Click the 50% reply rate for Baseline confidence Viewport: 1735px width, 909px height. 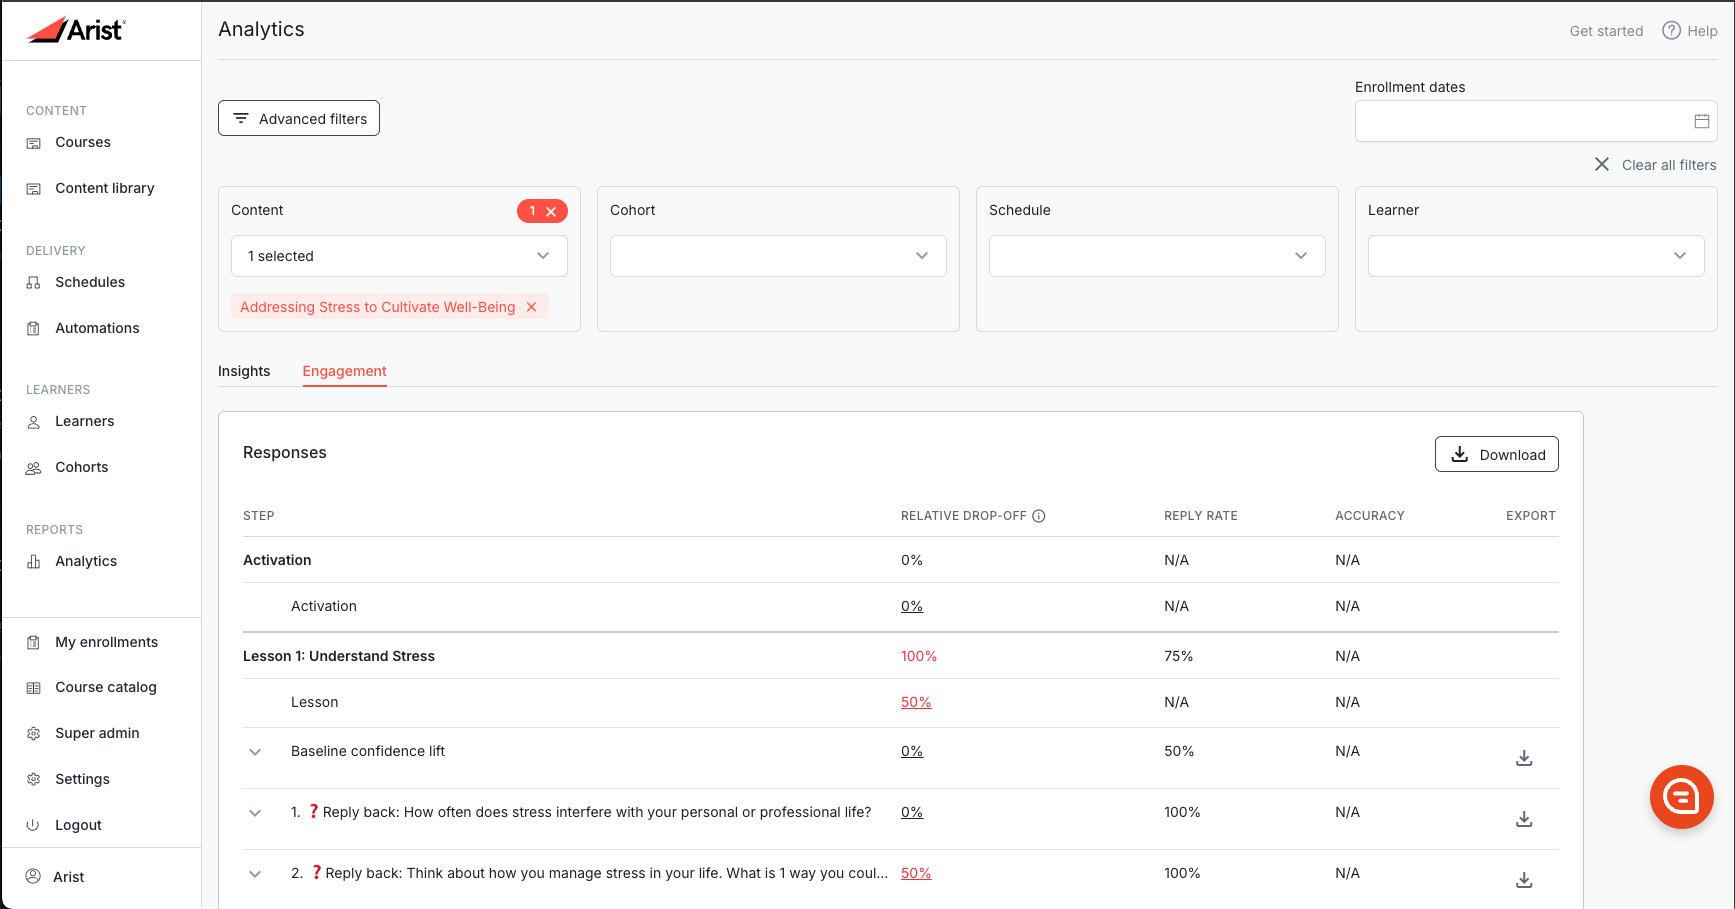click(x=1179, y=751)
